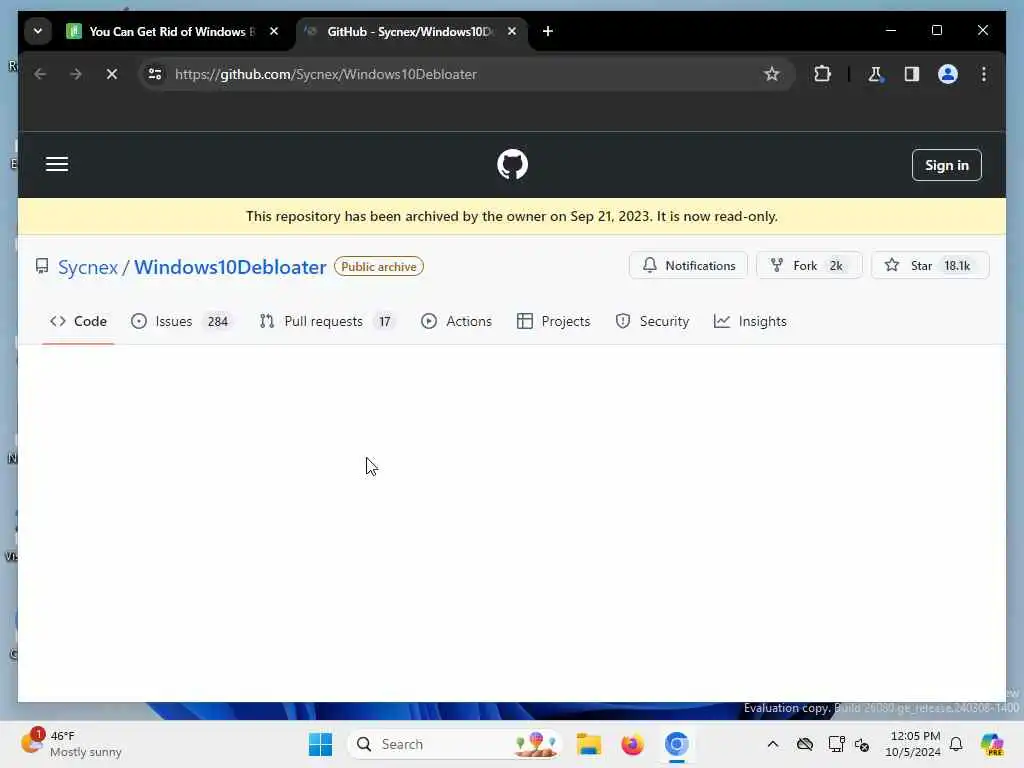
Task: Open the Security tab
Action: [652, 321]
